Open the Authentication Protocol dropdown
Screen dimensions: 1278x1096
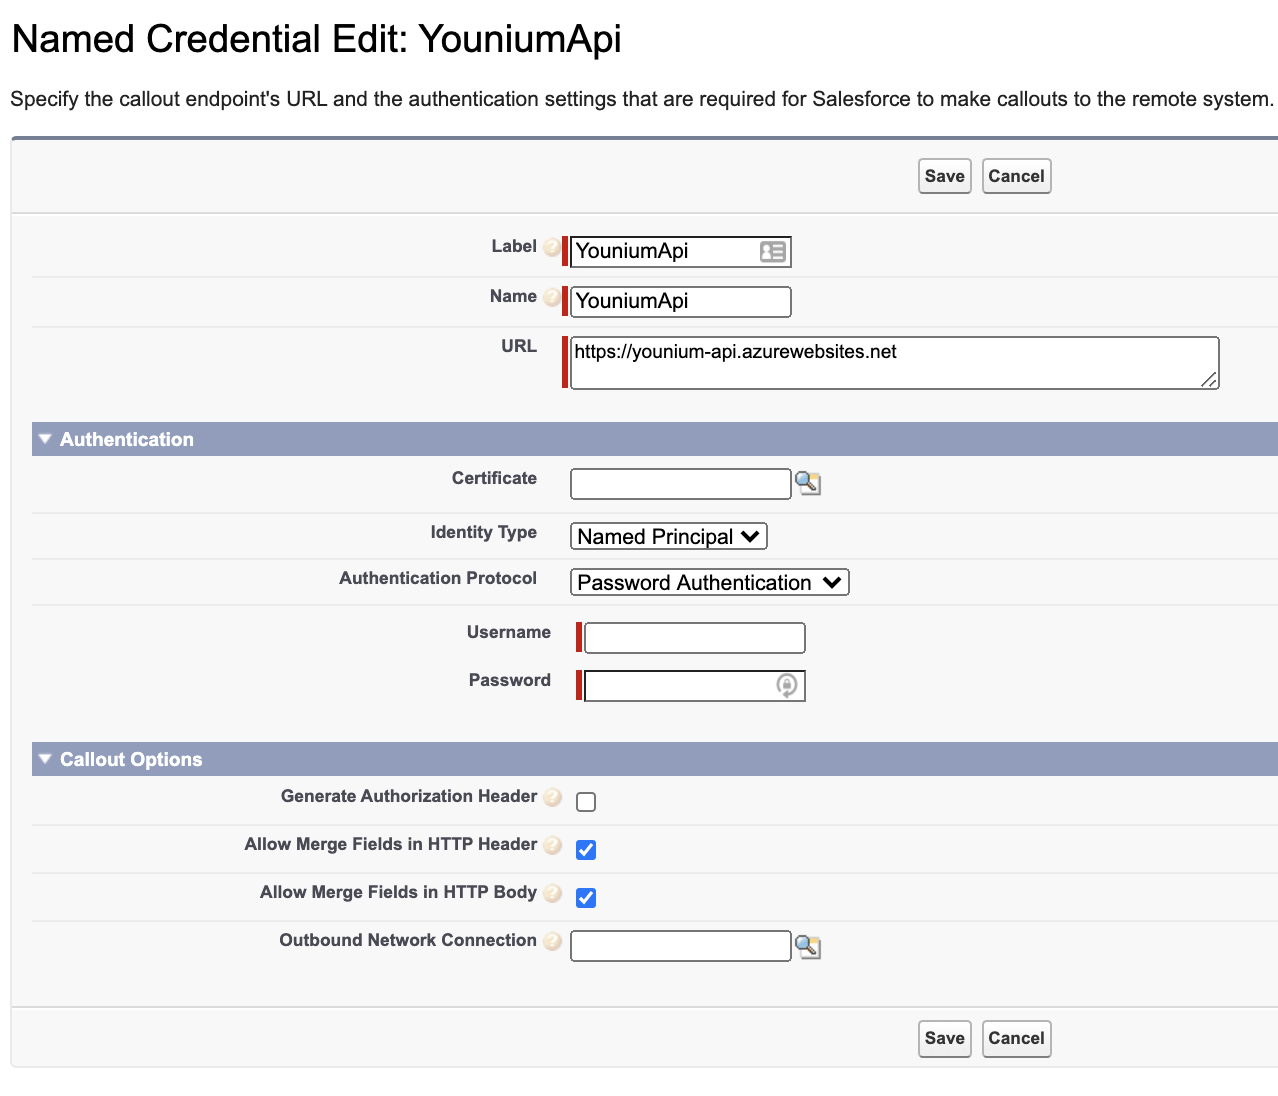[710, 583]
